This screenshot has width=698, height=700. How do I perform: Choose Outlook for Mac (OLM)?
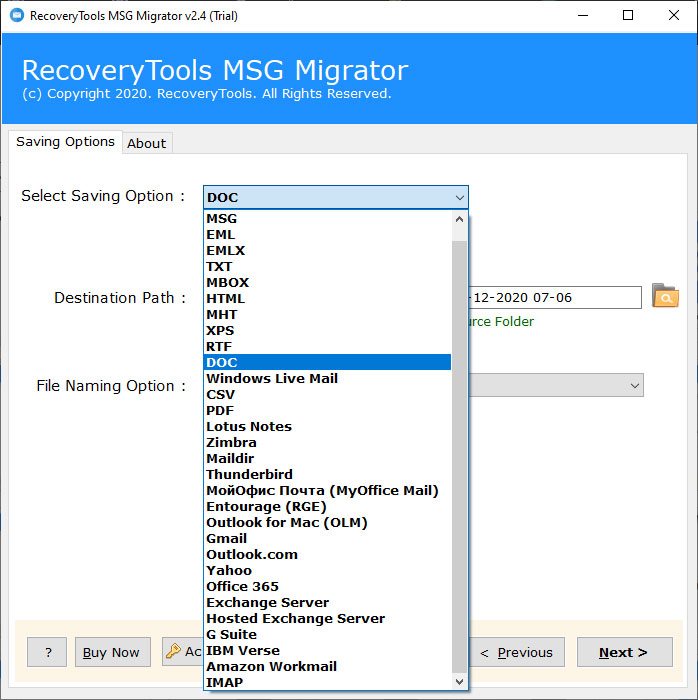(x=327, y=522)
